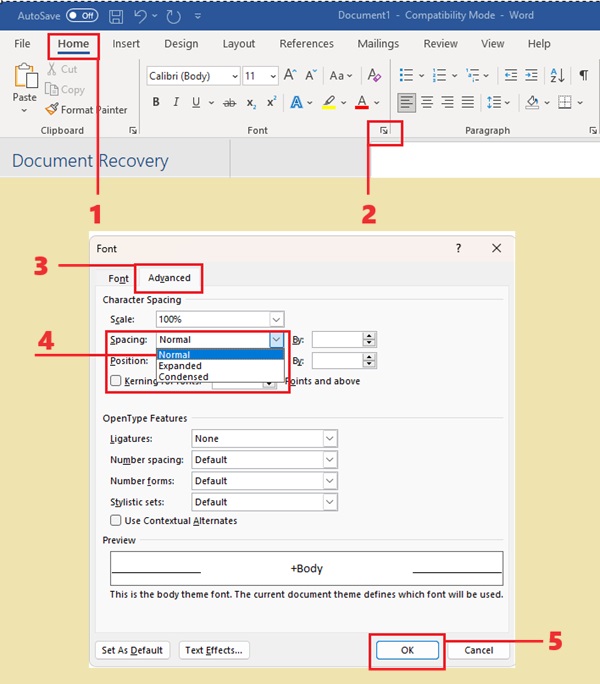Viewport: 600px width, 684px height.
Task: Choose Condensed spacing option
Action: point(220,376)
